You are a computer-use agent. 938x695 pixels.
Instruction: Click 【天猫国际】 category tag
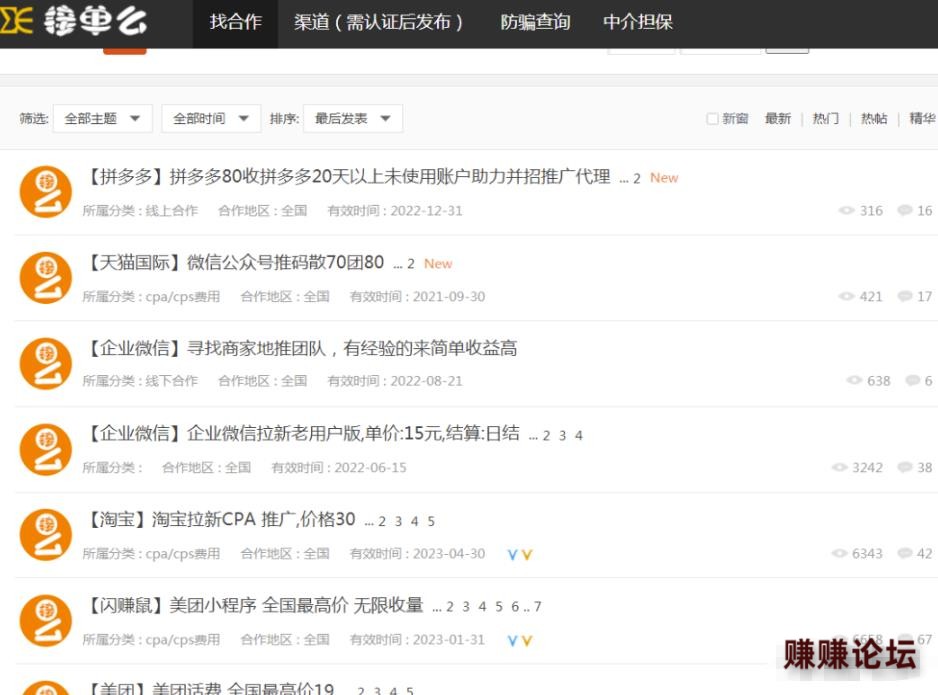click(x=135, y=262)
